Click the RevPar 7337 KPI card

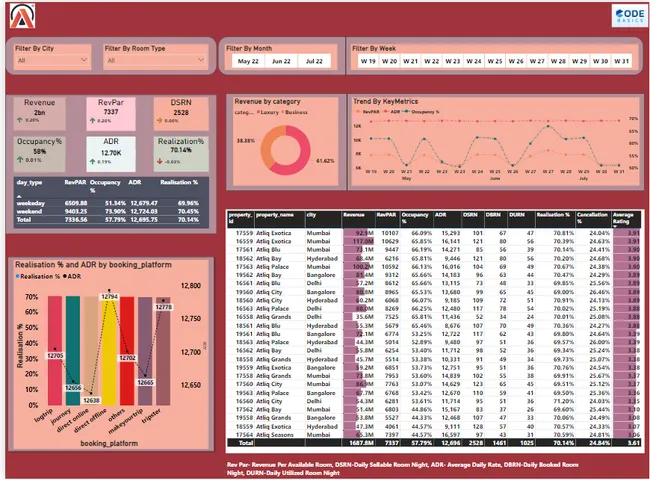click(x=111, y=113)
